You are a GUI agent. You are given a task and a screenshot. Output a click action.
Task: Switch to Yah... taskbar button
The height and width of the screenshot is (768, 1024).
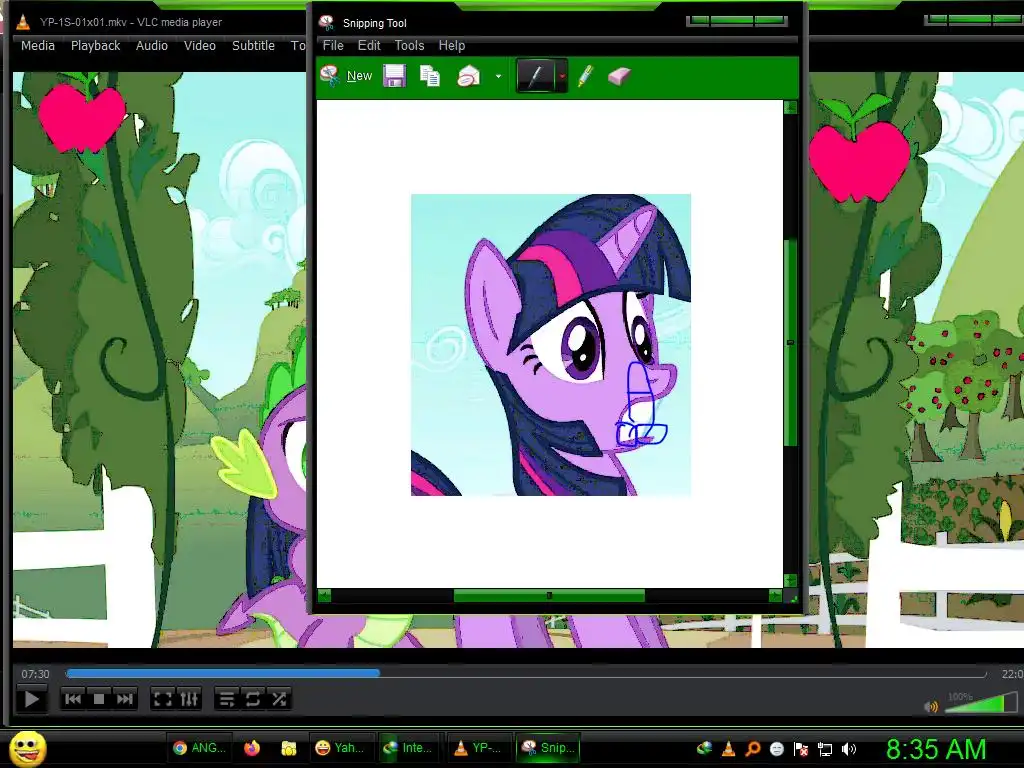click(x=340, y=748)
